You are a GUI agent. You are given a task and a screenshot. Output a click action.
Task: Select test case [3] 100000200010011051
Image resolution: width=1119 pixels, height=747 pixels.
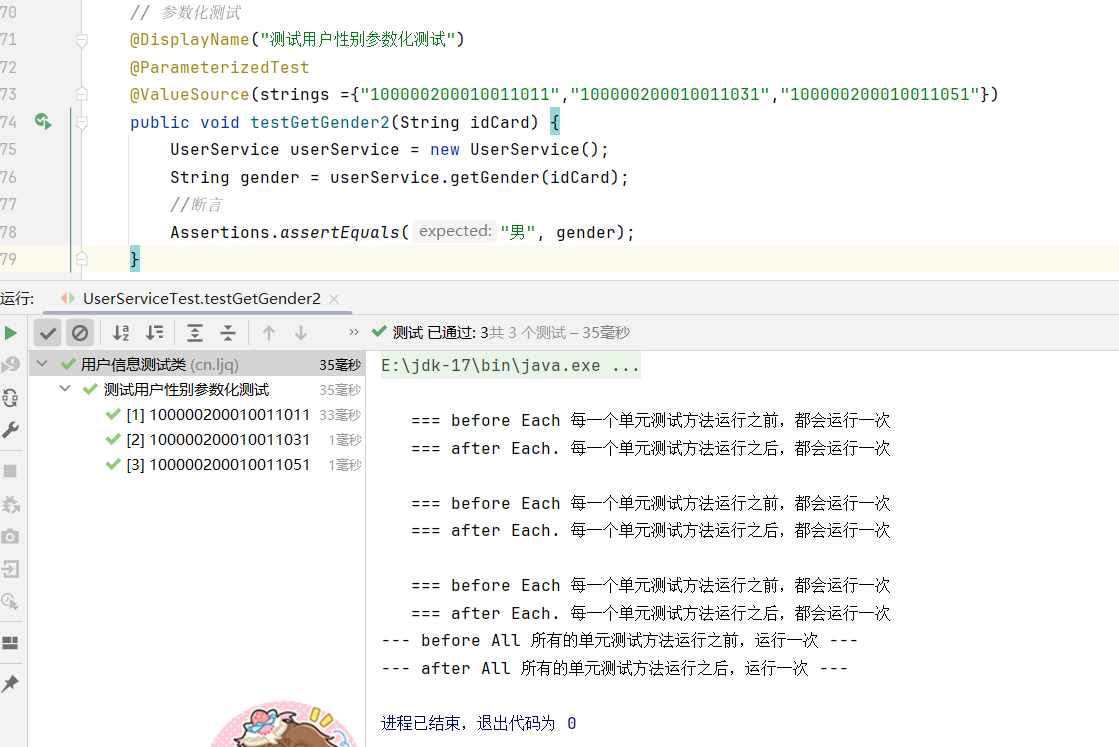tap(197, 464)
